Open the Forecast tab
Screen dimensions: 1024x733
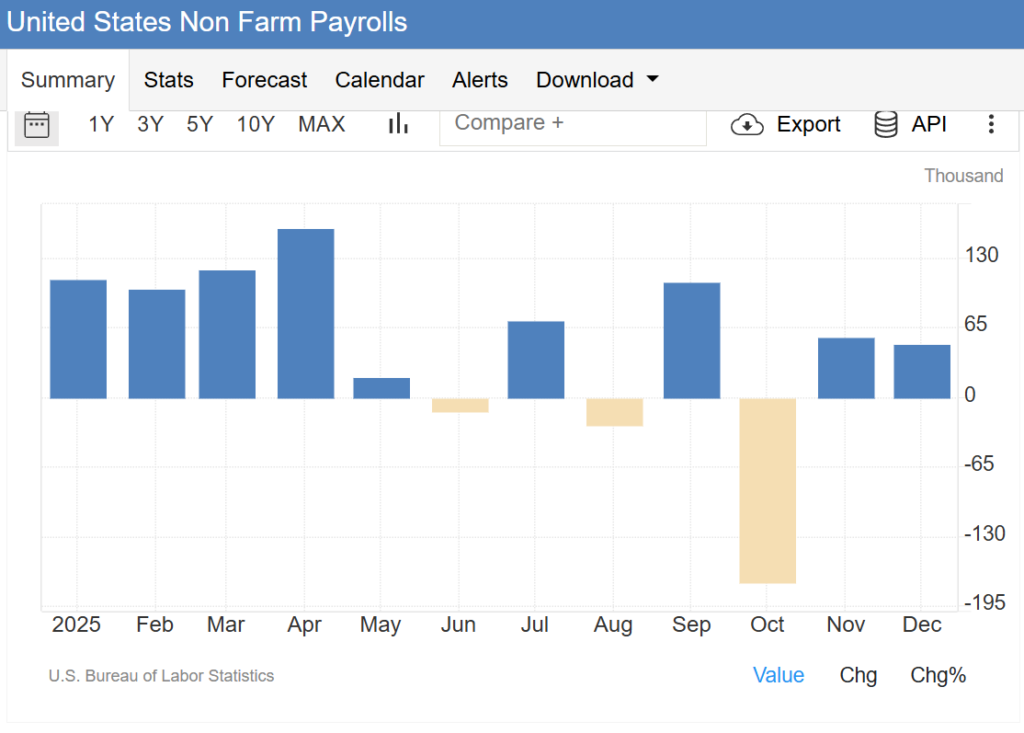[264, 80]
